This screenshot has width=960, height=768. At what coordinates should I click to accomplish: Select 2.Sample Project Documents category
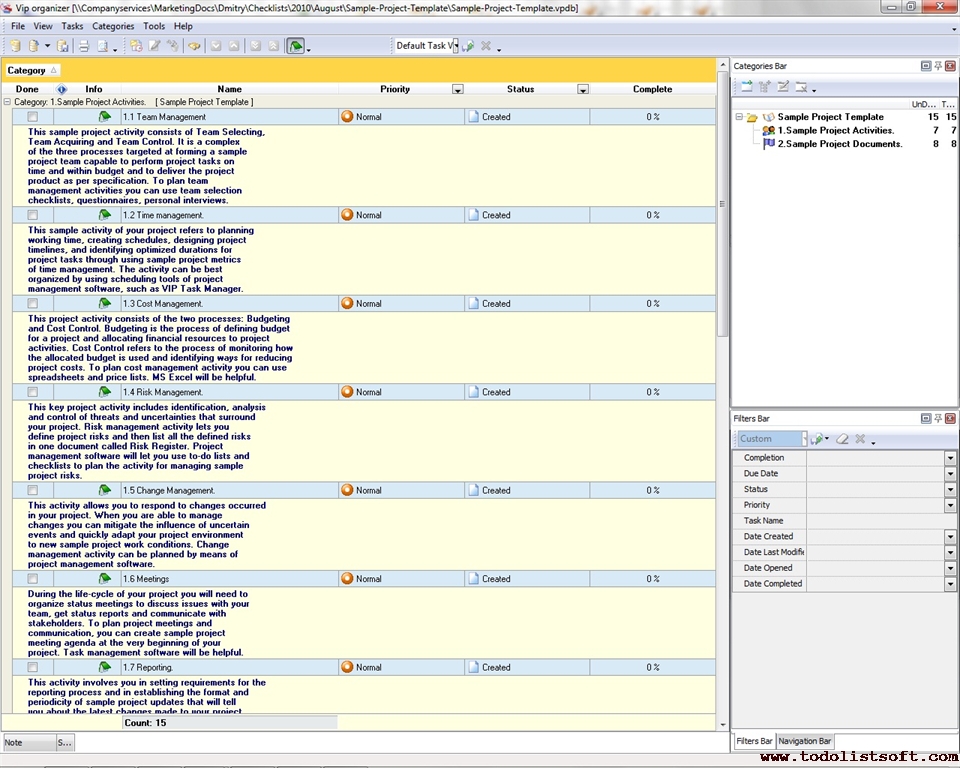click(839, 144)
